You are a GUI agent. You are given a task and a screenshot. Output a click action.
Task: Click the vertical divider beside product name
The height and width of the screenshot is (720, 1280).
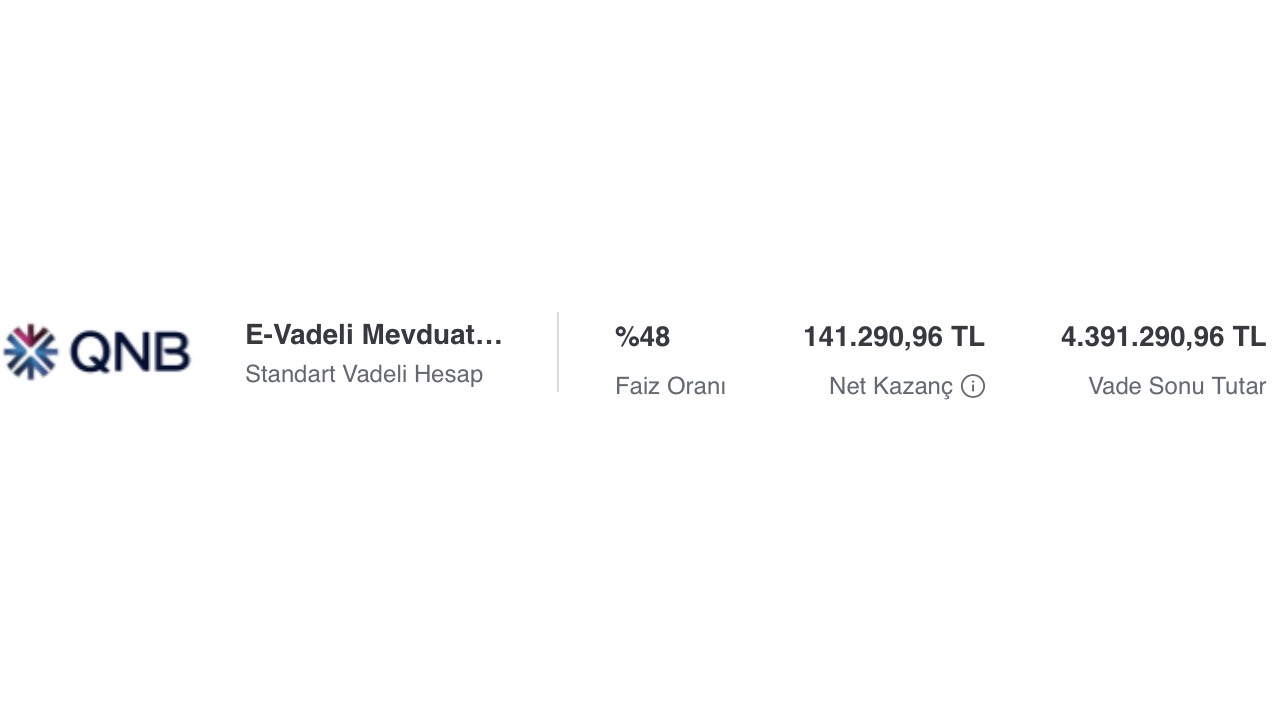[x=558, y=352]
